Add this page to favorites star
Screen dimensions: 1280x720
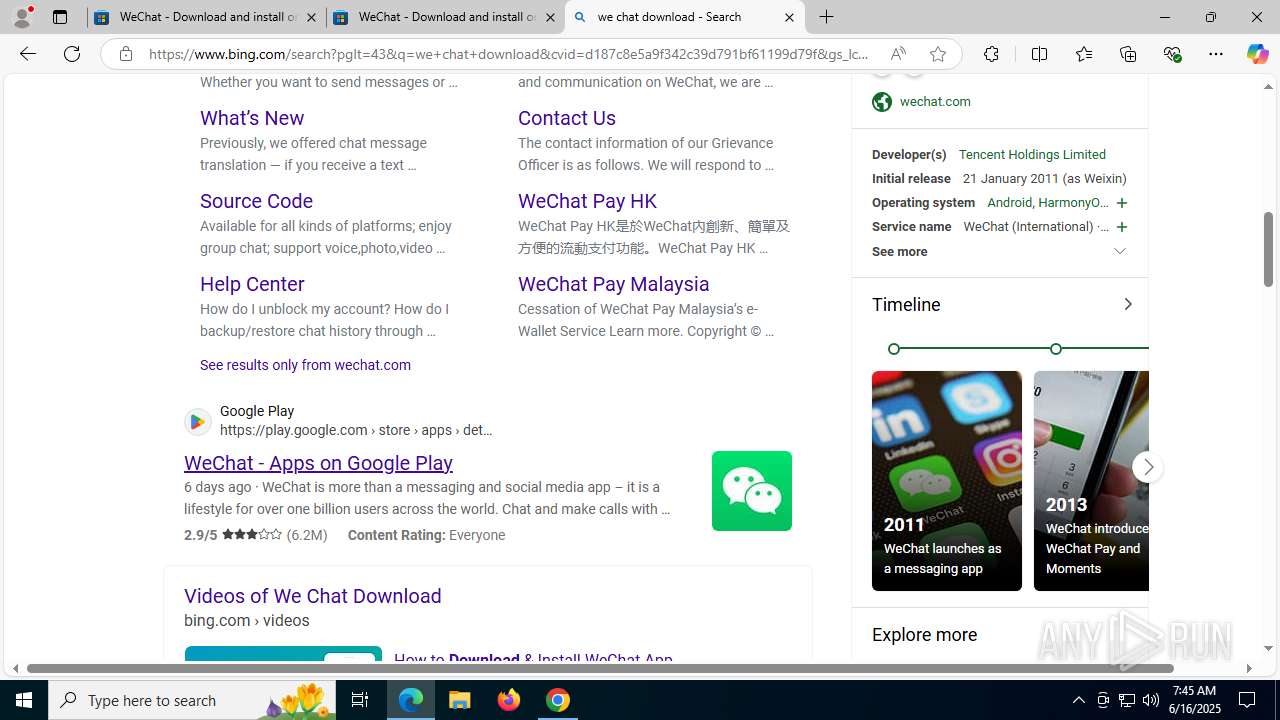point(937,54)
